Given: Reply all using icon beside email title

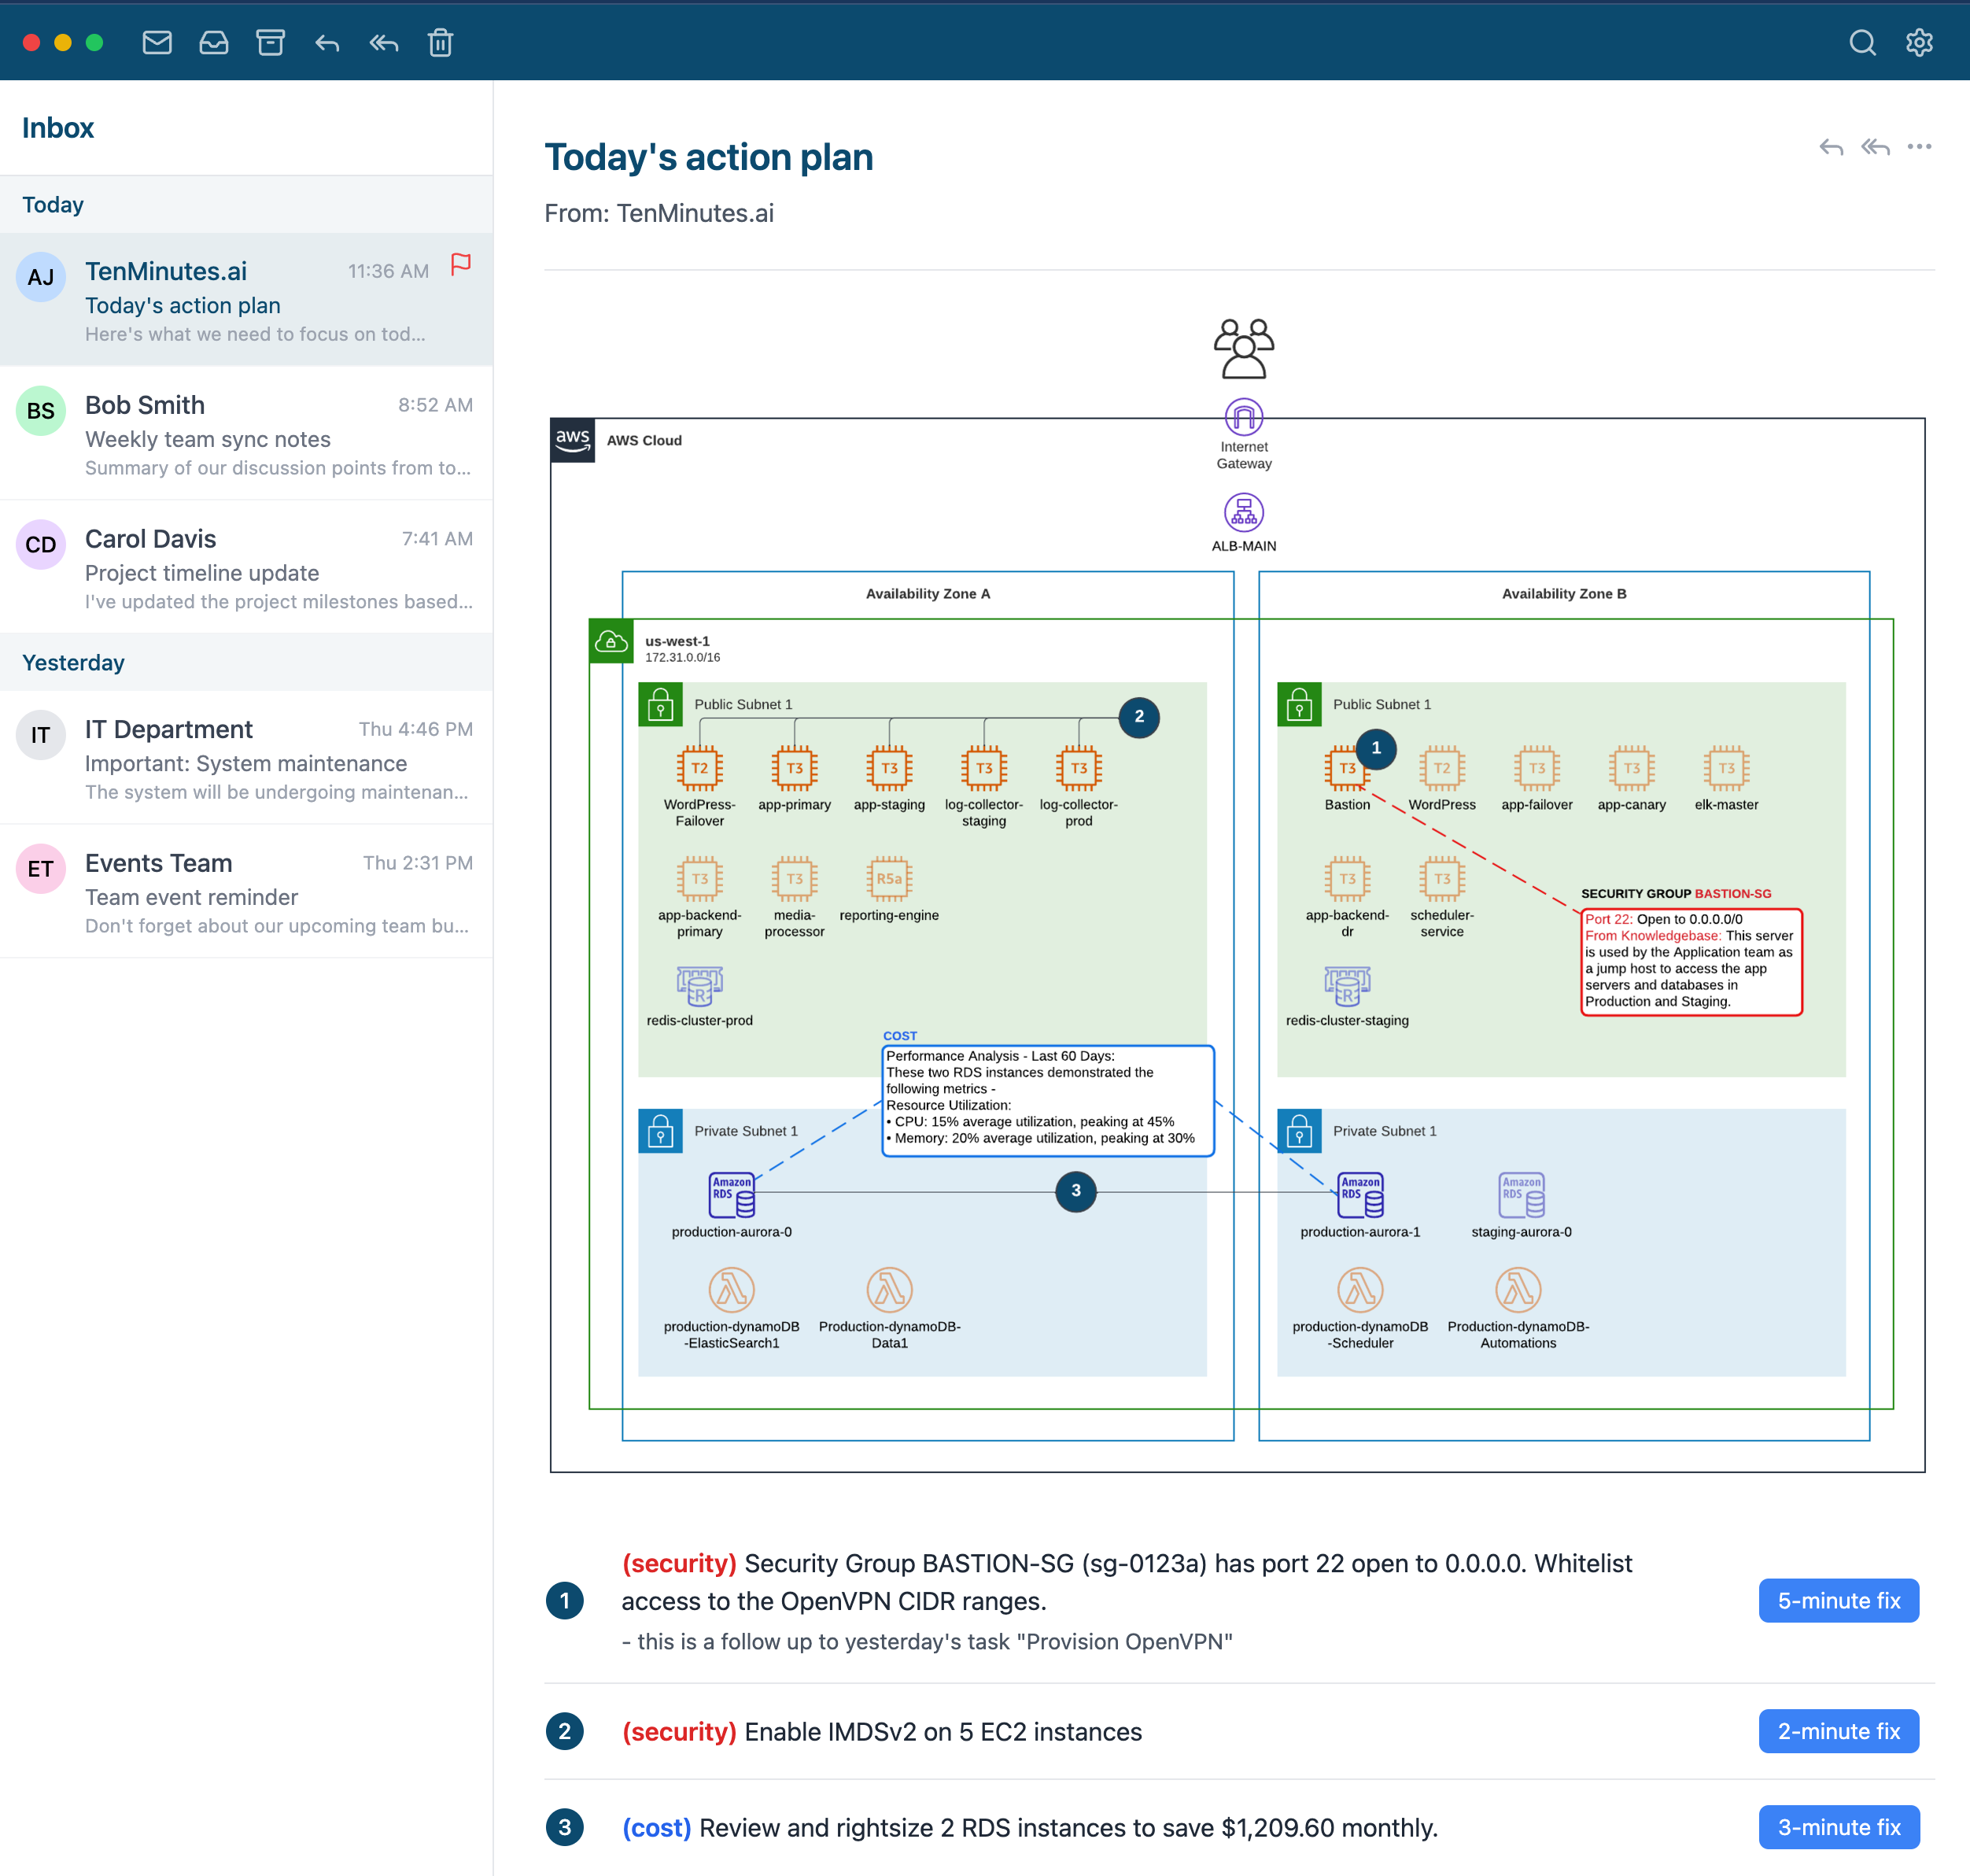Looking at the screenshot, I should pyautogui.click(x=1875, y=148).
